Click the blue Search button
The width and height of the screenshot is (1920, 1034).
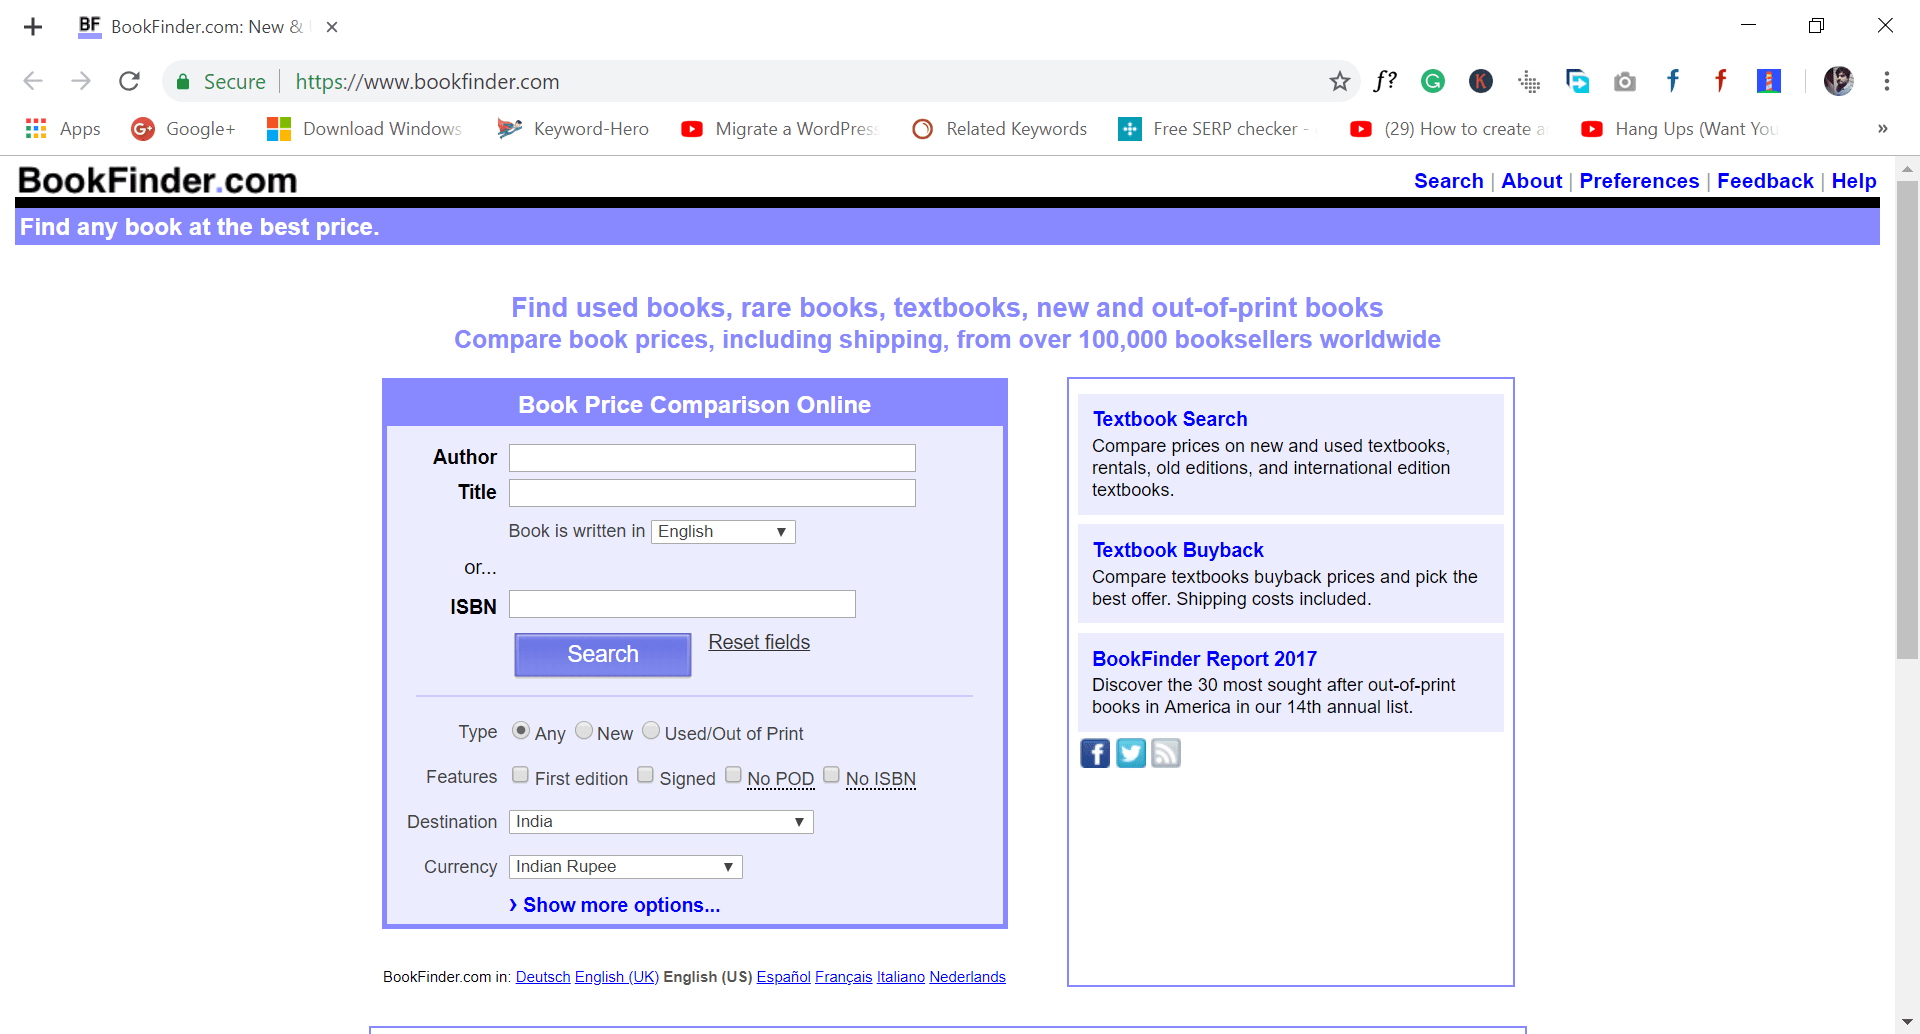(x=603, y=654)
